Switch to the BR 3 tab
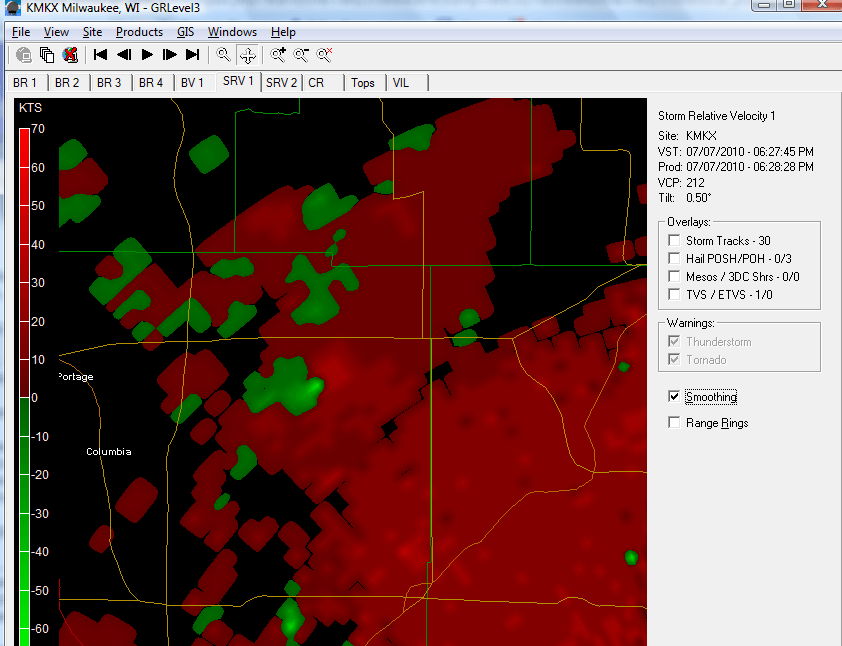842x646 pixels. point(109,83)
